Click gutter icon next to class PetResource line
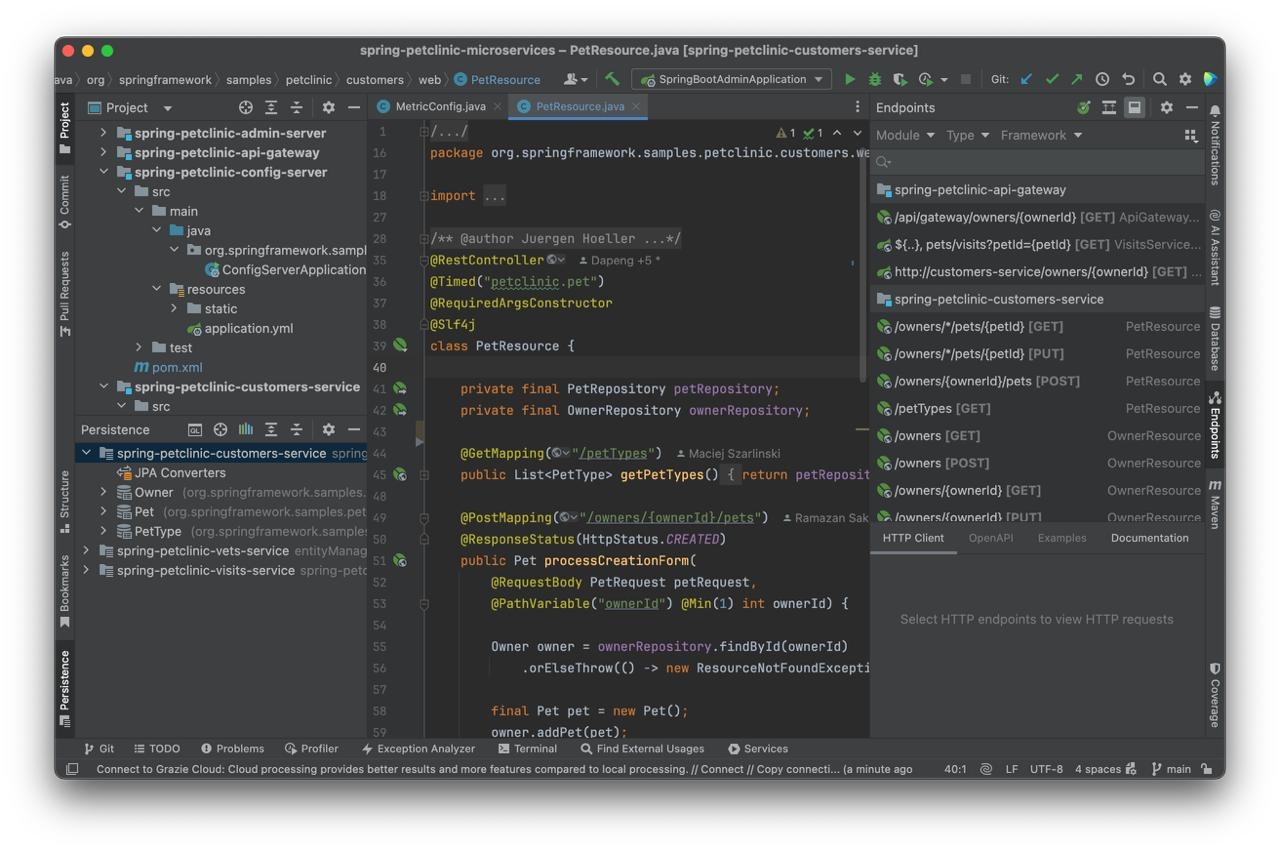 pos(400,345)
